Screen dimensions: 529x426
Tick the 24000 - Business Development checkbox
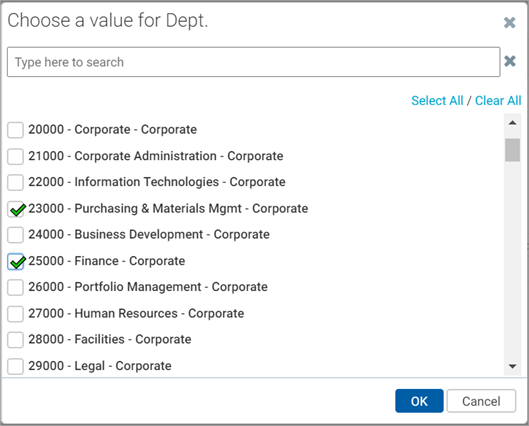click(x=15, y=235)
